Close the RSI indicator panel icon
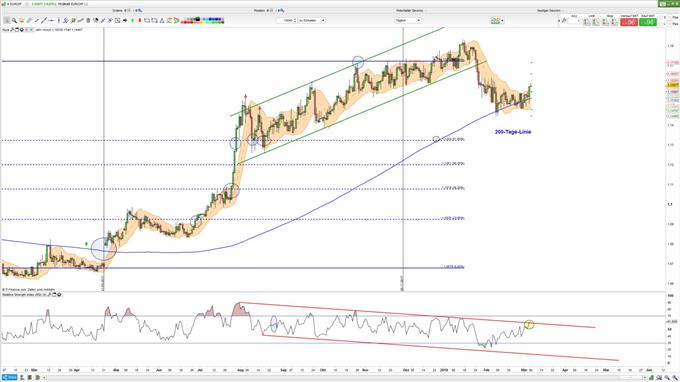The image size is (680, 382). [59, 294]
